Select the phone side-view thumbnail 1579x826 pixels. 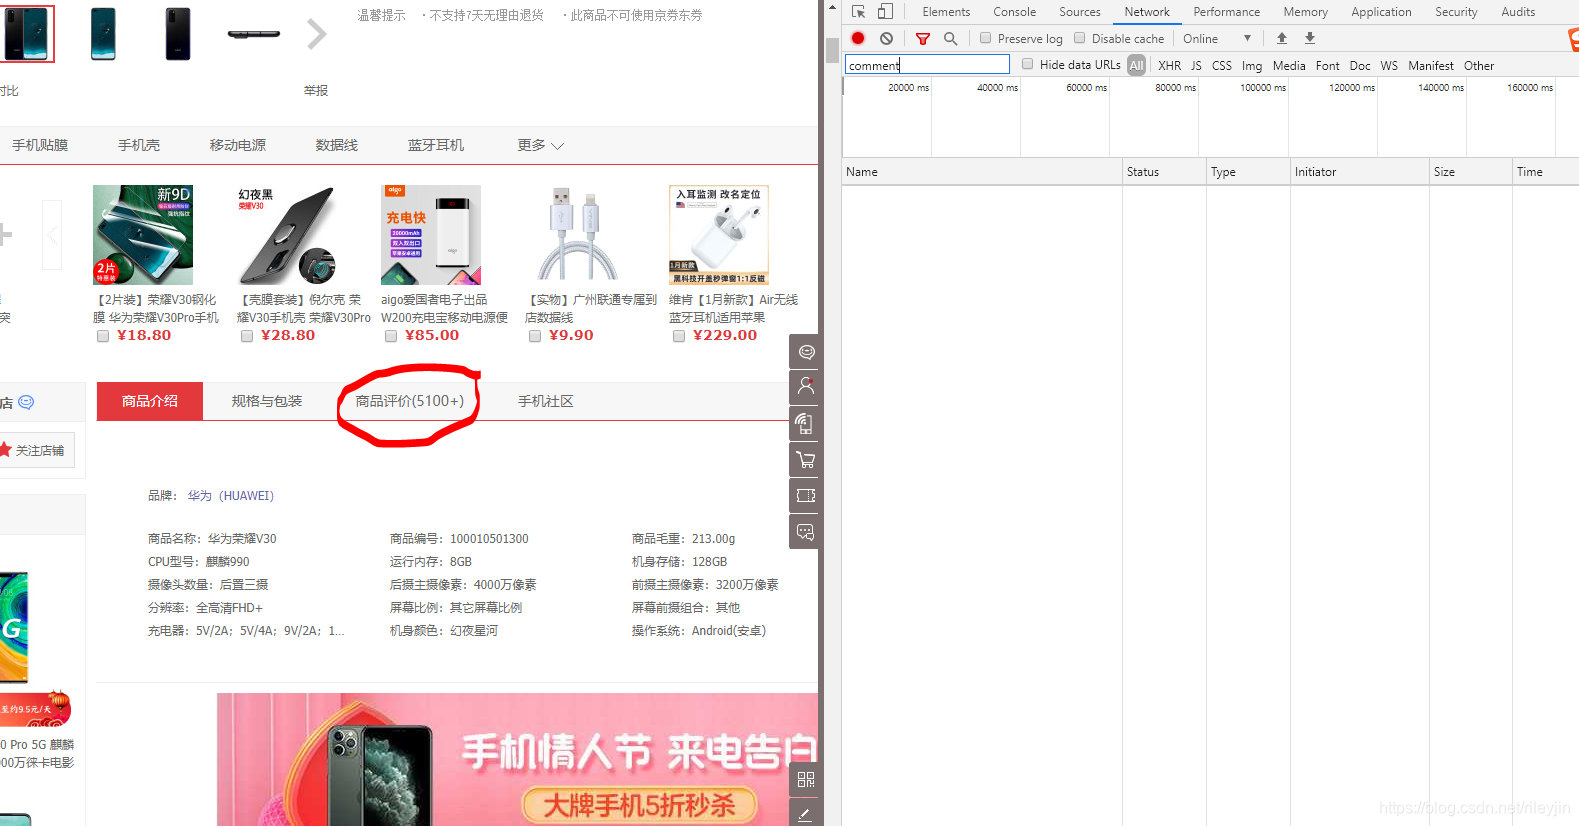253,34
